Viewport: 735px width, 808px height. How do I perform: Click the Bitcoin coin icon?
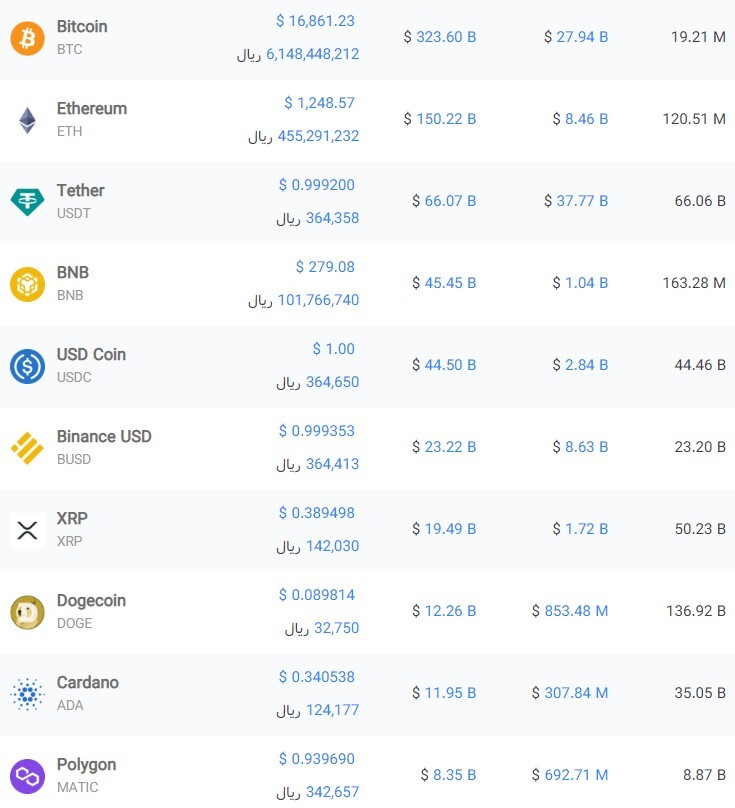(27, 38)
